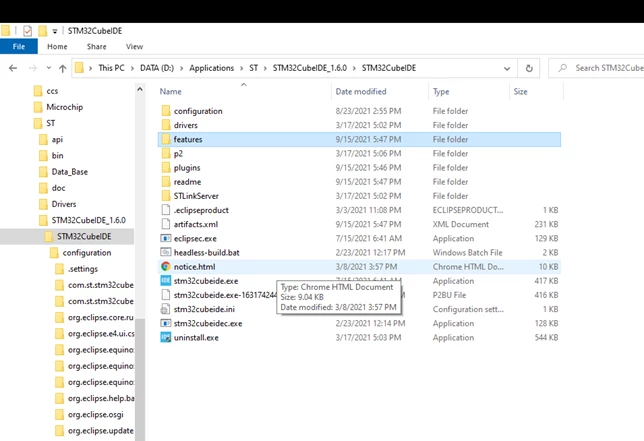The height and width of the screenshot is (441, 644).
Task: Click the Chrome icon beside notice.html
Action: (166, 266)
